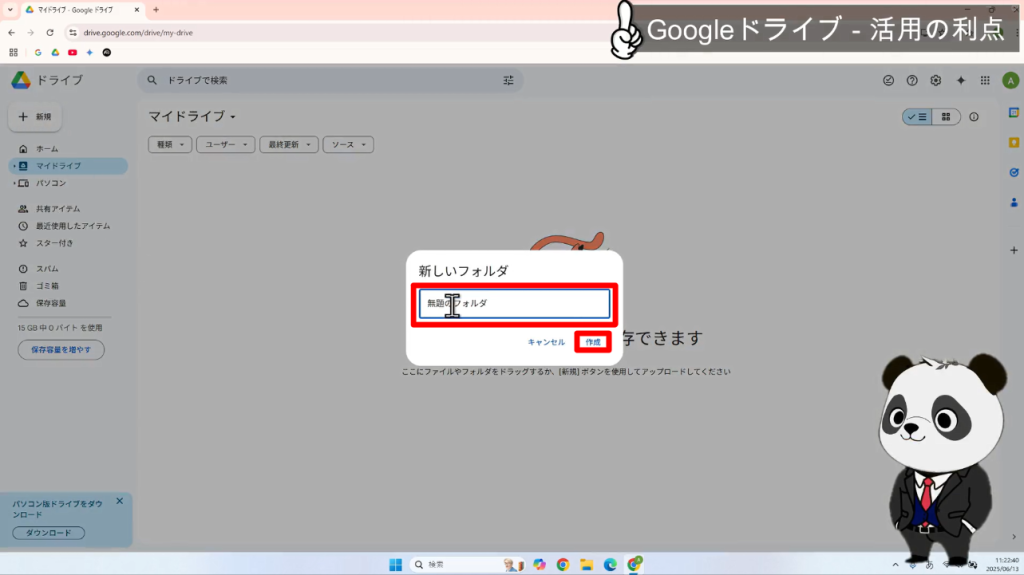The width and height of the screenshot is (1024, 575).
Task: Open the help question mark icon
Action: [912, 80]
